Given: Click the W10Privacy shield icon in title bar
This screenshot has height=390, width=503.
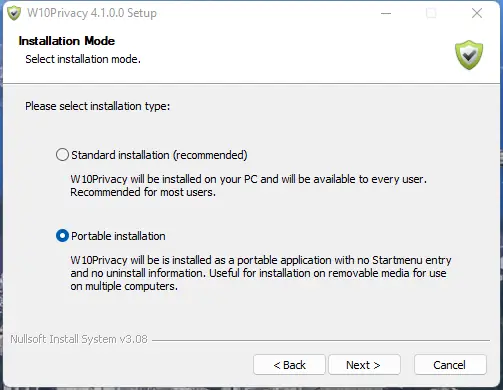Looking at the screenshot, I should click(14, 13).
